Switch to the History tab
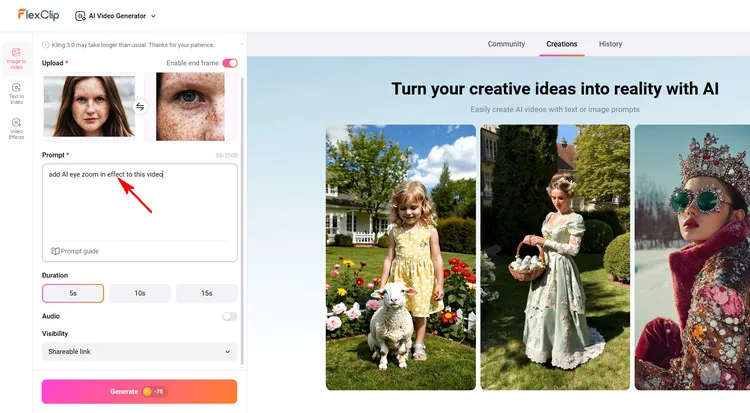Viewport: 750px width, 413px height. pyautogui.click(x=610, y=44)
